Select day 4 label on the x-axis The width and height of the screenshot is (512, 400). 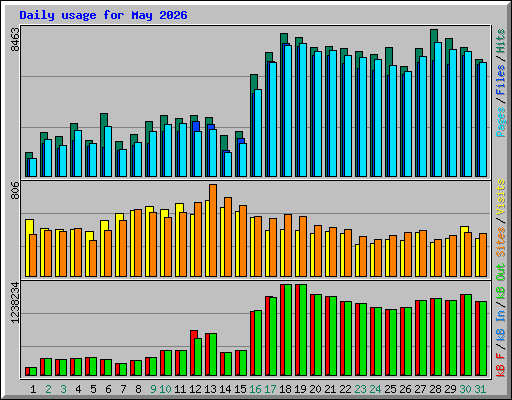tap(78, 389)
